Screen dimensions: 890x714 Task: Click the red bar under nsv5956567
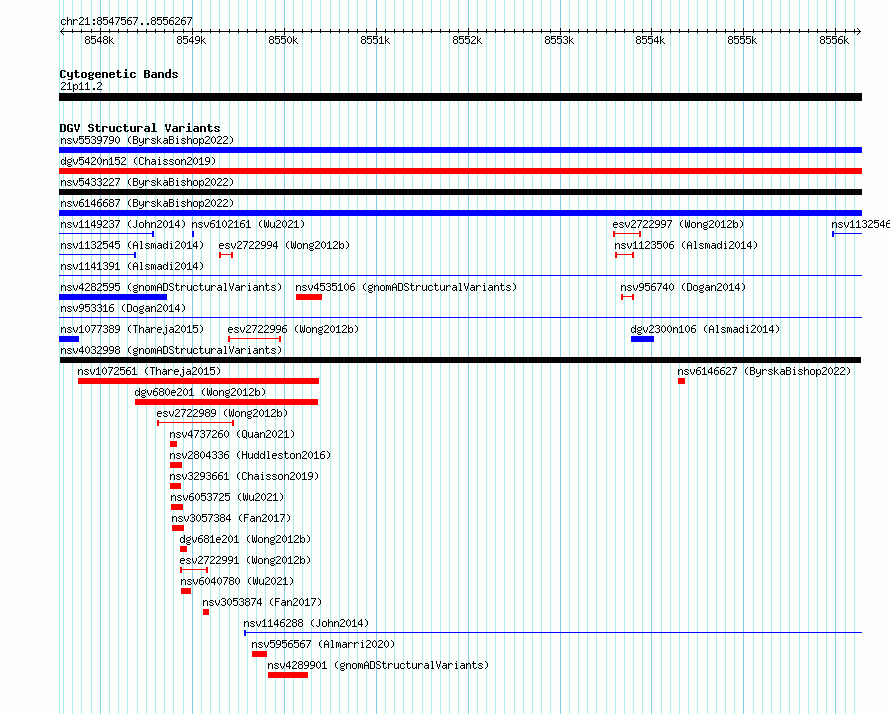259,654
